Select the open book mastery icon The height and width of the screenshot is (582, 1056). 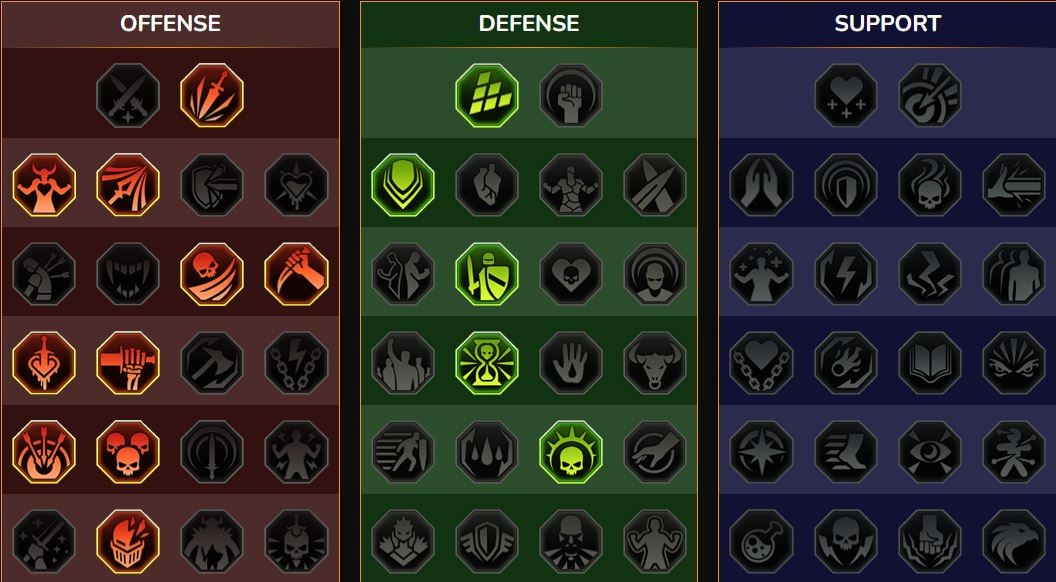[x=930, y=362]
